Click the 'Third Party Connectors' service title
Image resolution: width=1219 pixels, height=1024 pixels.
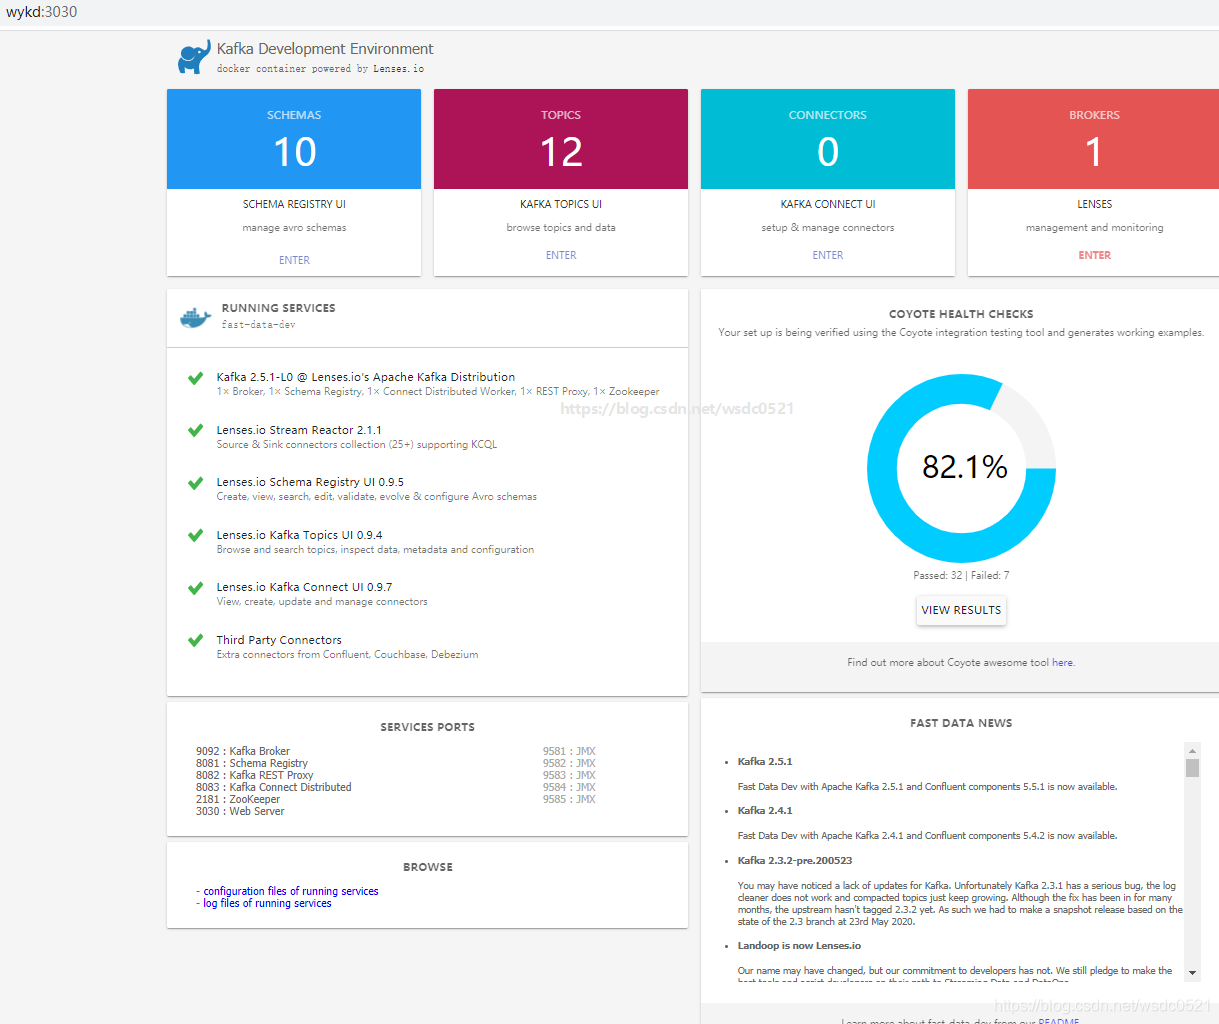(279, 640)
